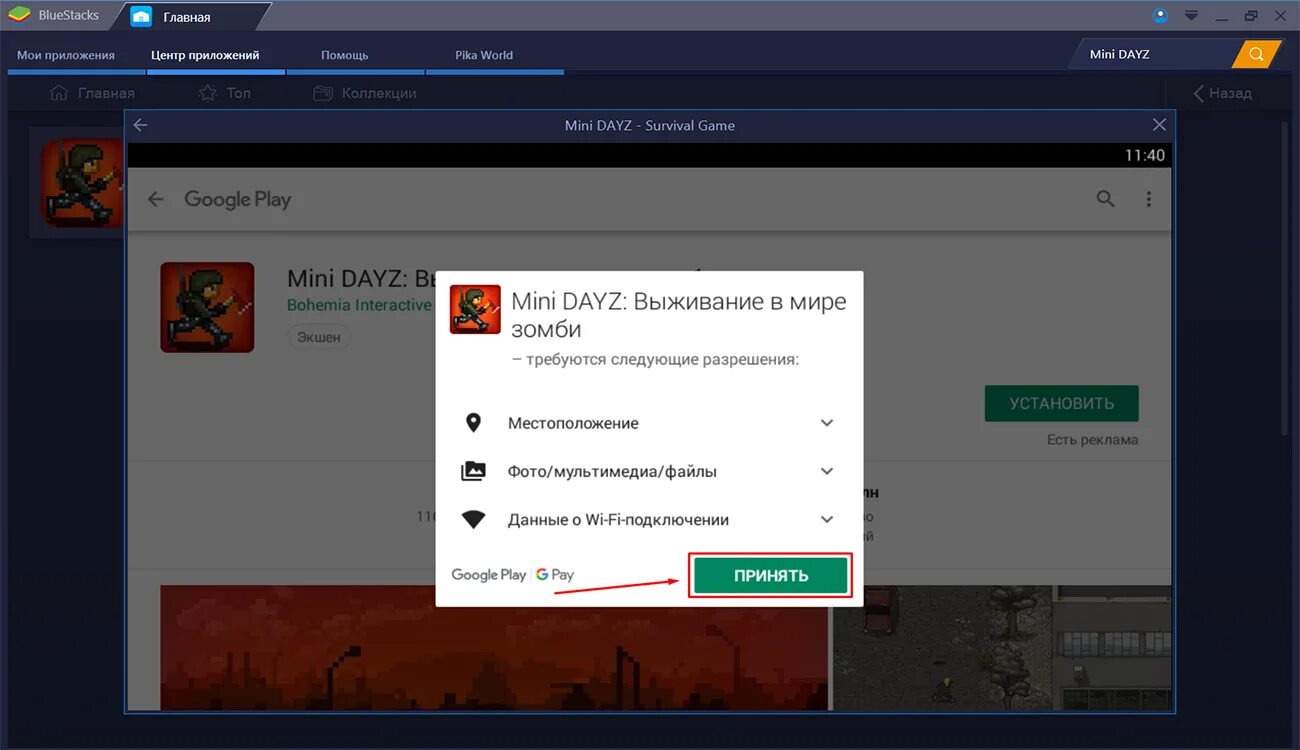The width and height of the screenshot is (1300, 750).
Task: Click the Фото/мультимедиа/файлы permission text
Action: (612, 471)
